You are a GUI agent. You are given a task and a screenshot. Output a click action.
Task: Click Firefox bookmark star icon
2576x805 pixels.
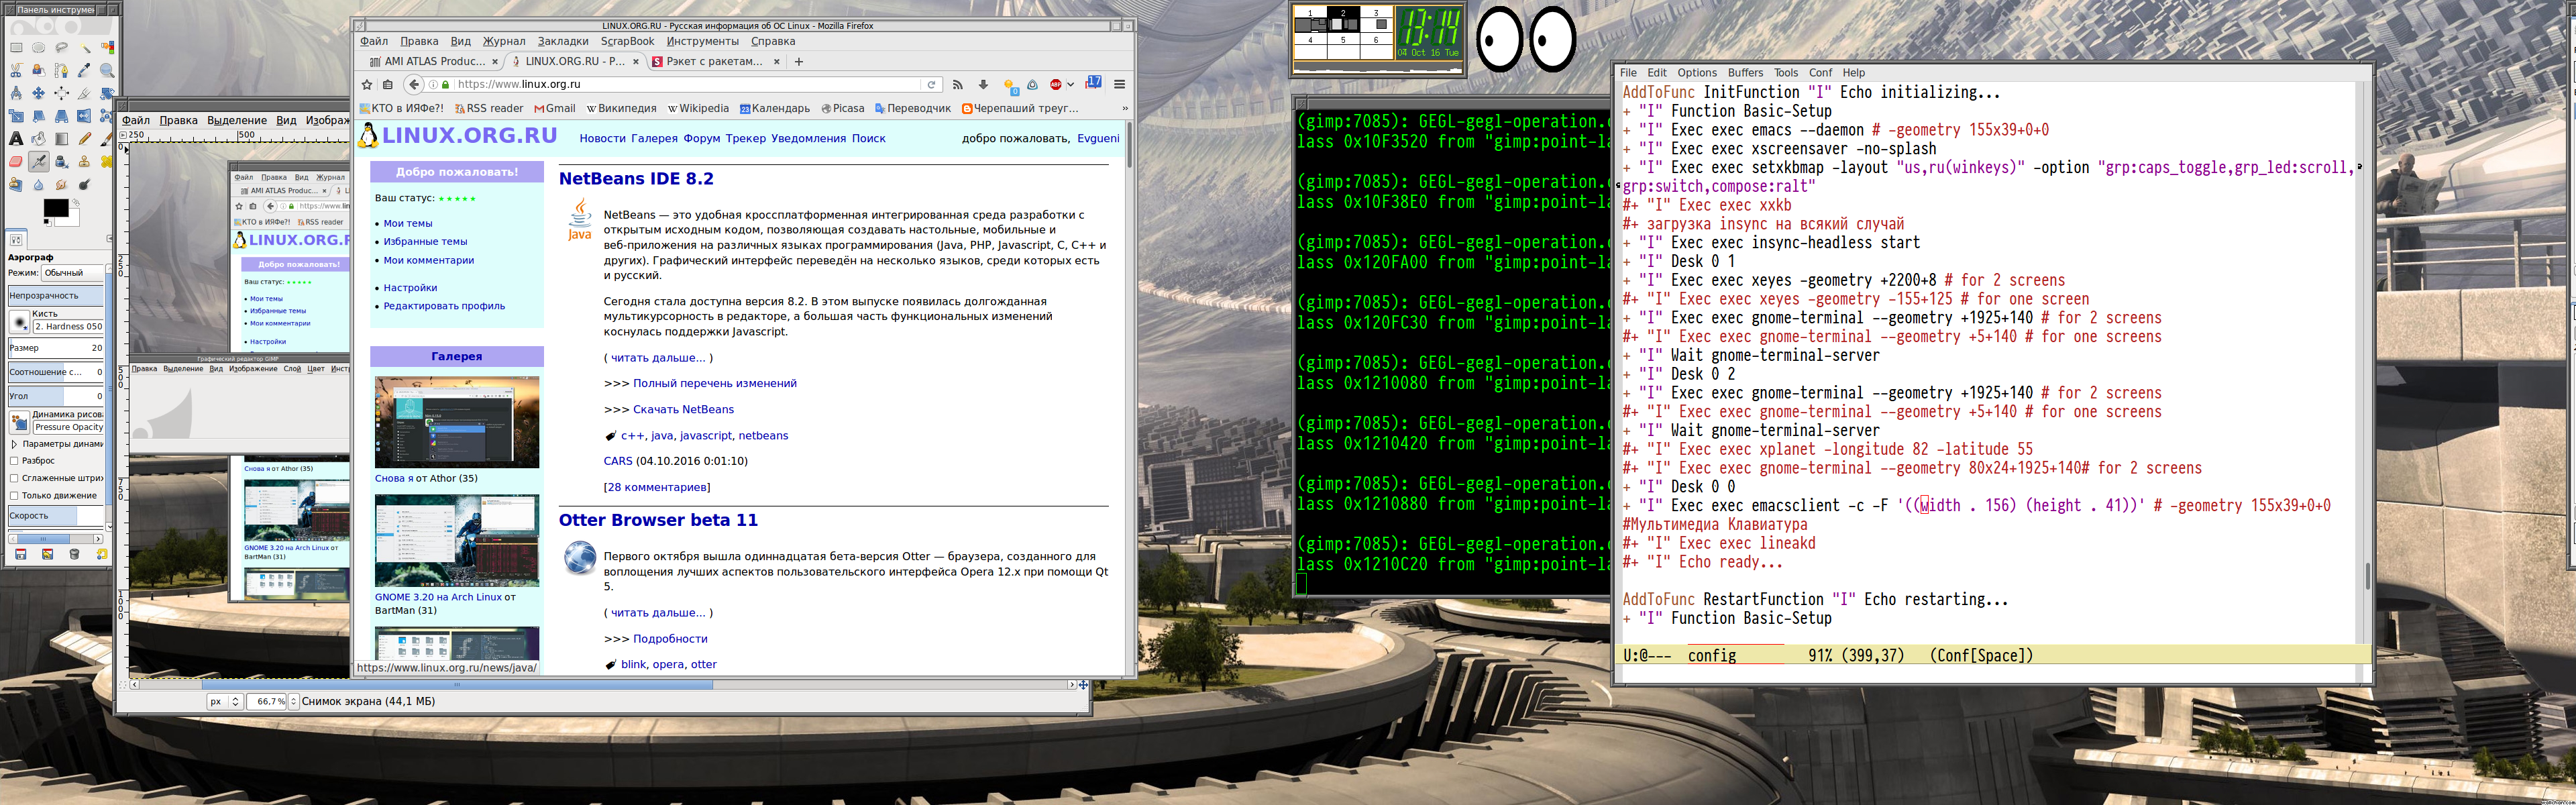(x=367, y=85)
